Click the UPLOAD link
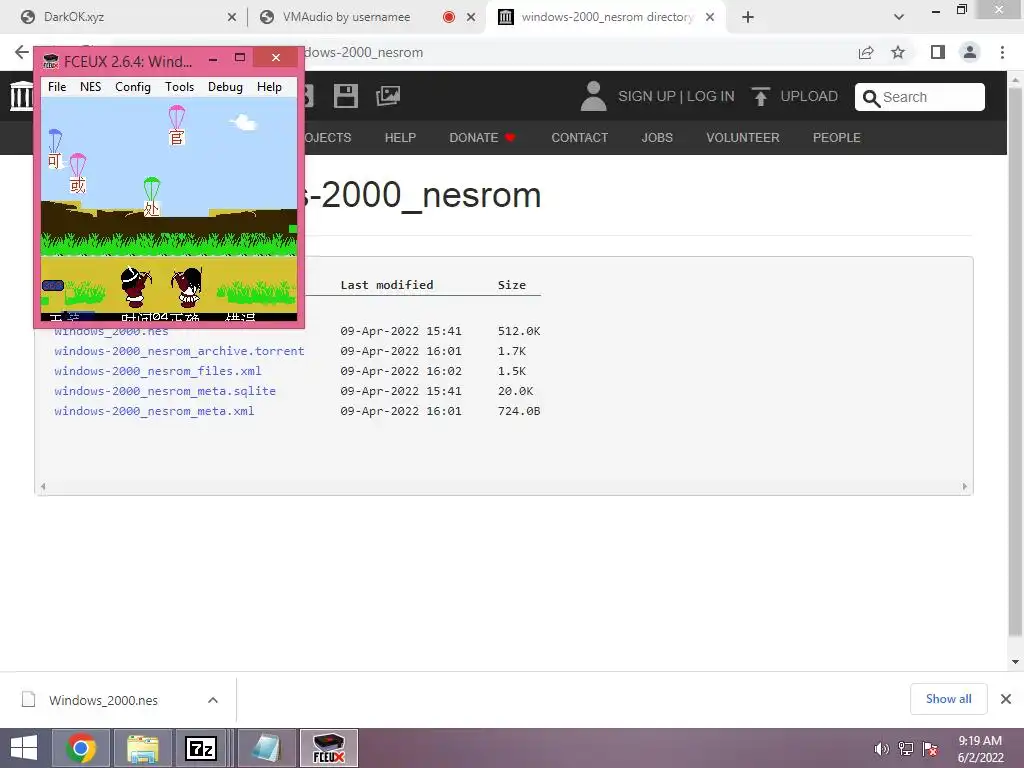1024x768 pixels. pos(808,97)
